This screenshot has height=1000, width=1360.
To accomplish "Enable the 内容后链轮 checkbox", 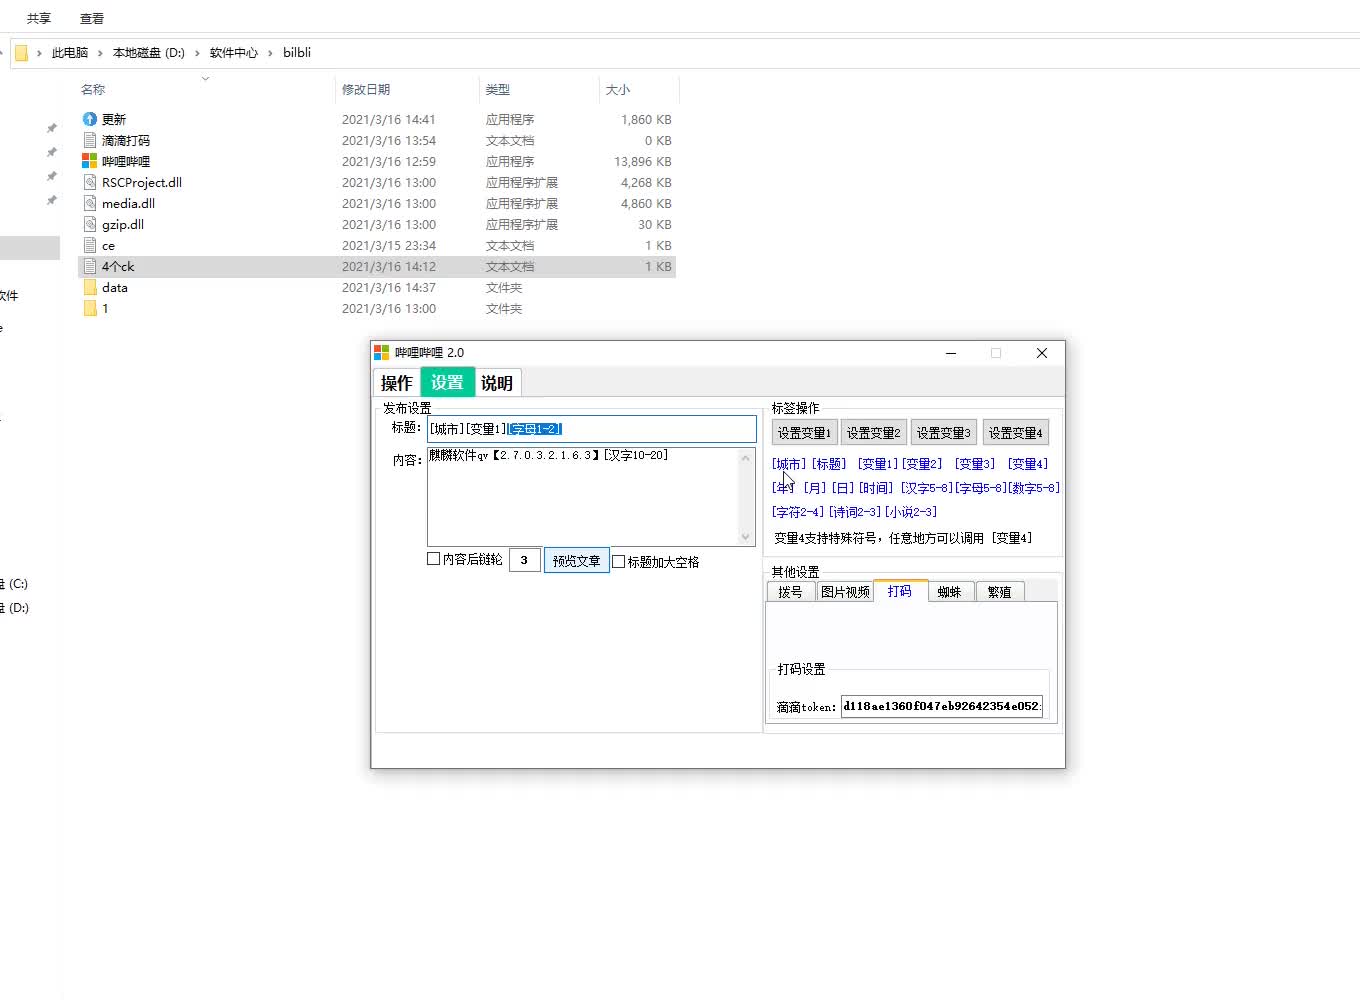I will (x=434, y=559).
